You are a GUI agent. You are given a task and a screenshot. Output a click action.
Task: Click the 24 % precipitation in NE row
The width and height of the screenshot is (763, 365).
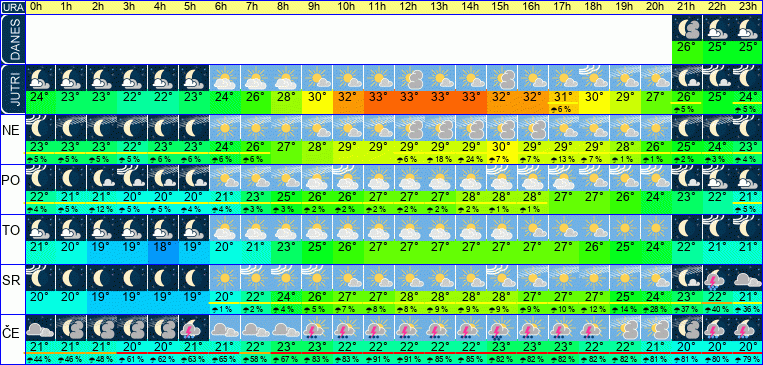(471, 160)
